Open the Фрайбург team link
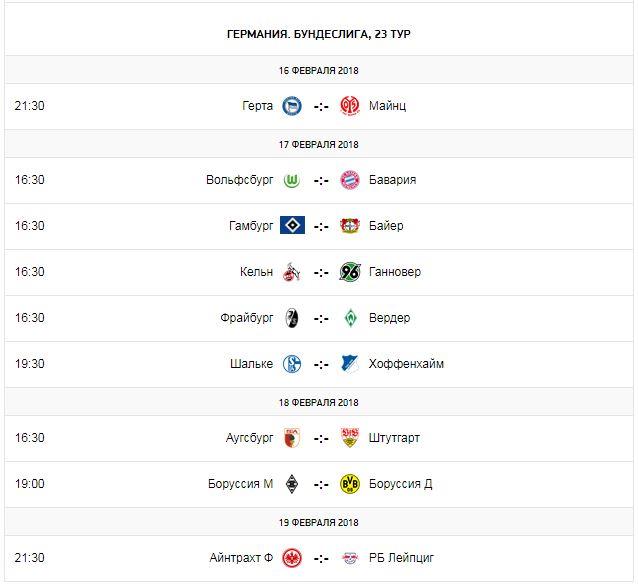The image size is (638, 586). point(246,318)
